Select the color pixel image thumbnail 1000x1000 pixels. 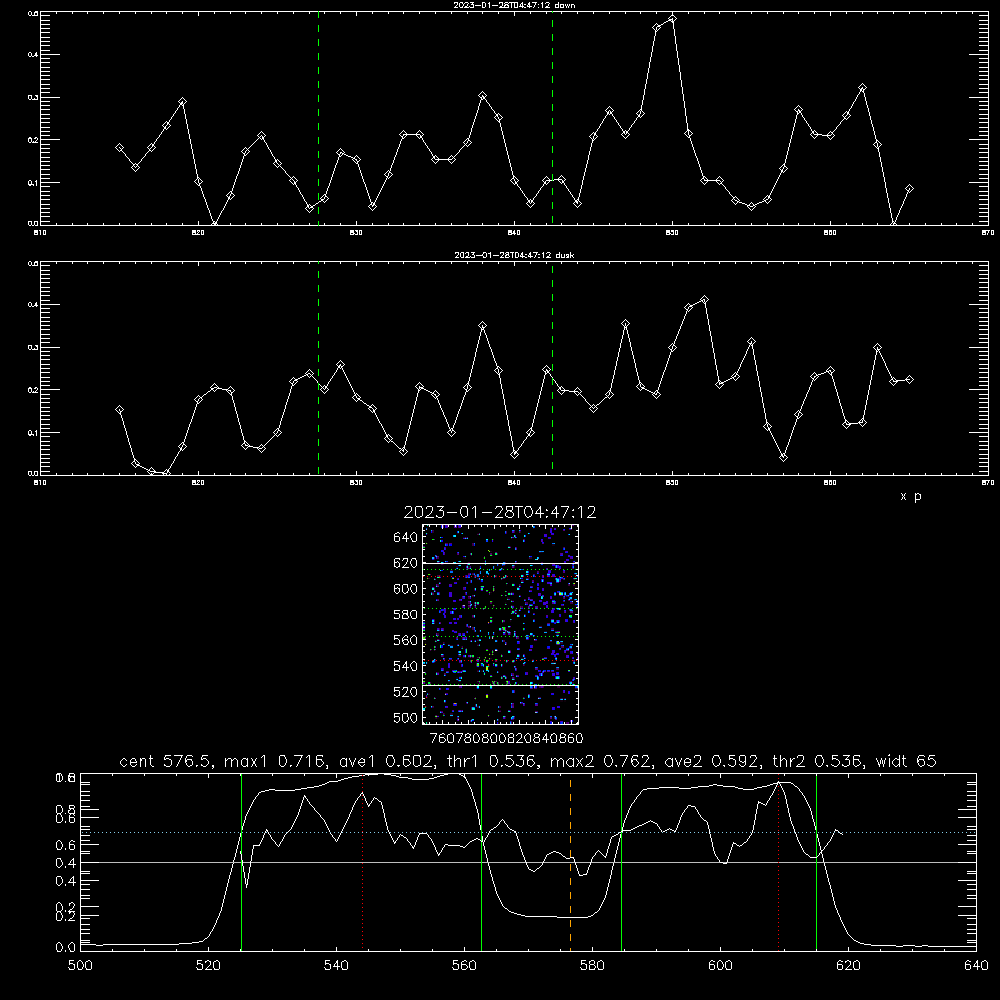pos(501,624)
